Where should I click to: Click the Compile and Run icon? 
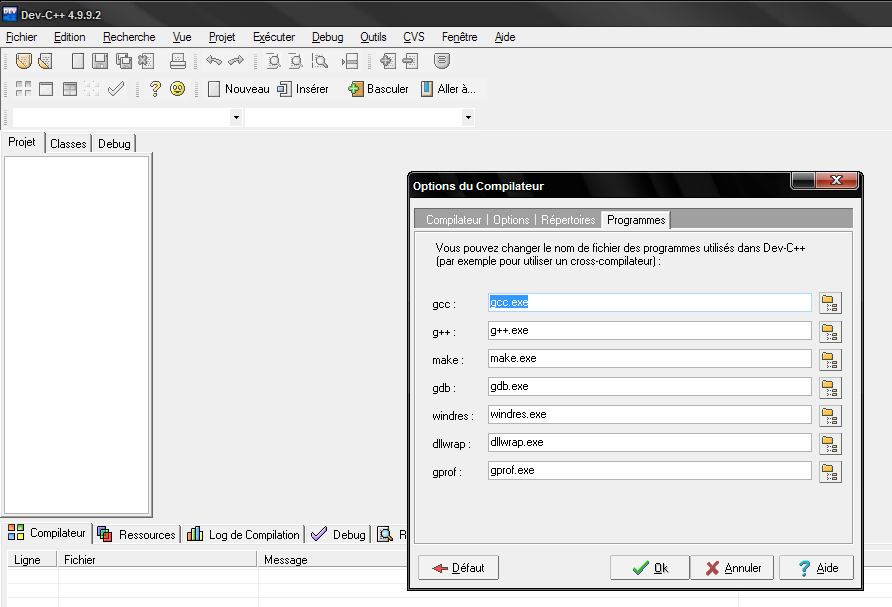click(x=69, y=89)
